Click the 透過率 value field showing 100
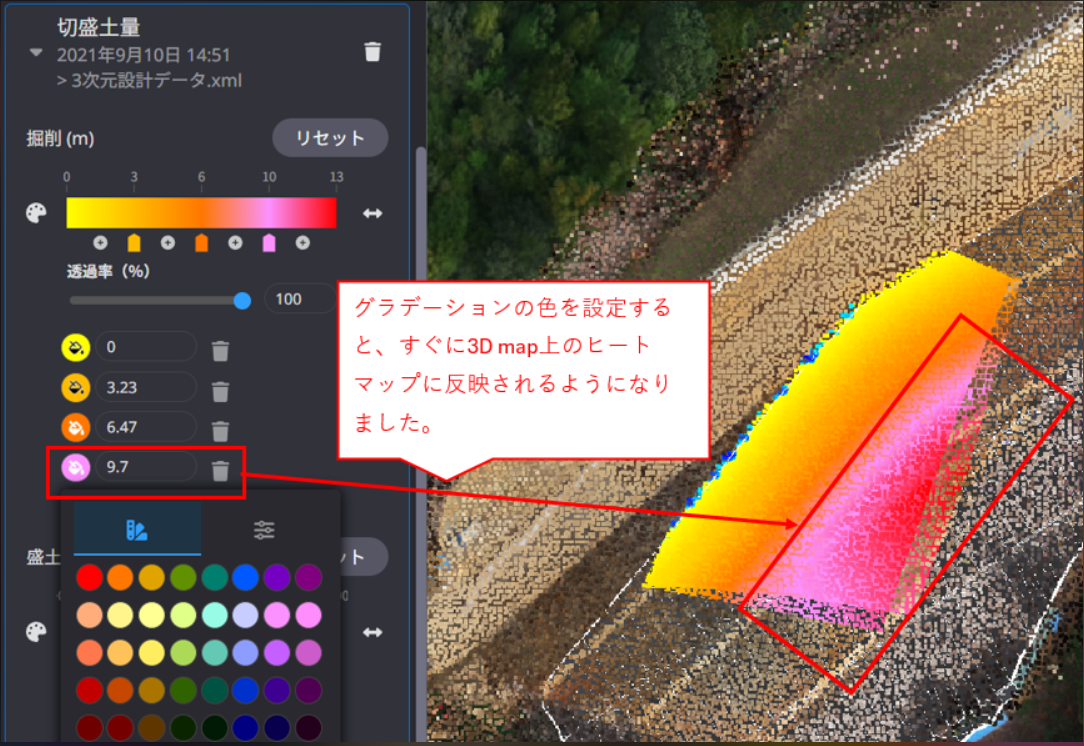 click(x=299, y=299)
